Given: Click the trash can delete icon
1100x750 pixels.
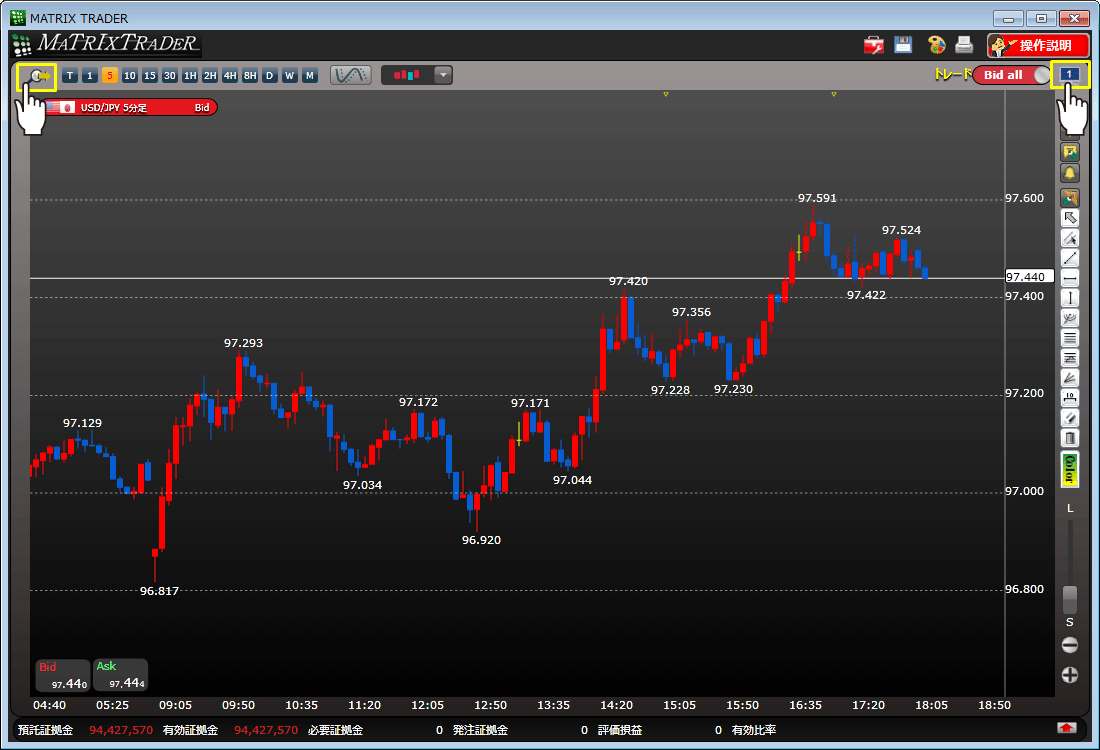Looking at the screenshot, I should [x=1070, y=438].
